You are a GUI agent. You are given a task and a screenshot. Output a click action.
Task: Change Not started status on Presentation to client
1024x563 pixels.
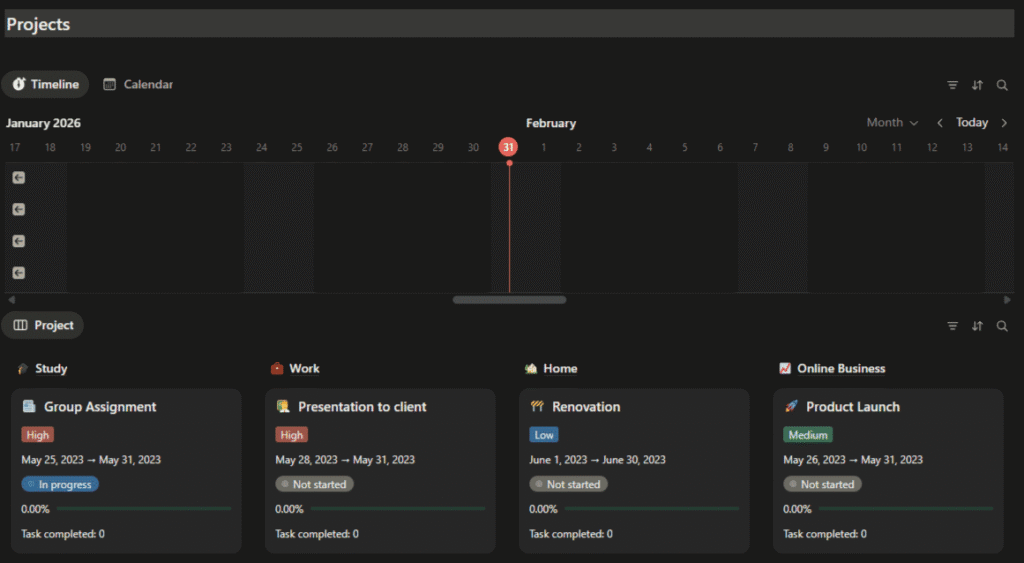tap(314, 485)
